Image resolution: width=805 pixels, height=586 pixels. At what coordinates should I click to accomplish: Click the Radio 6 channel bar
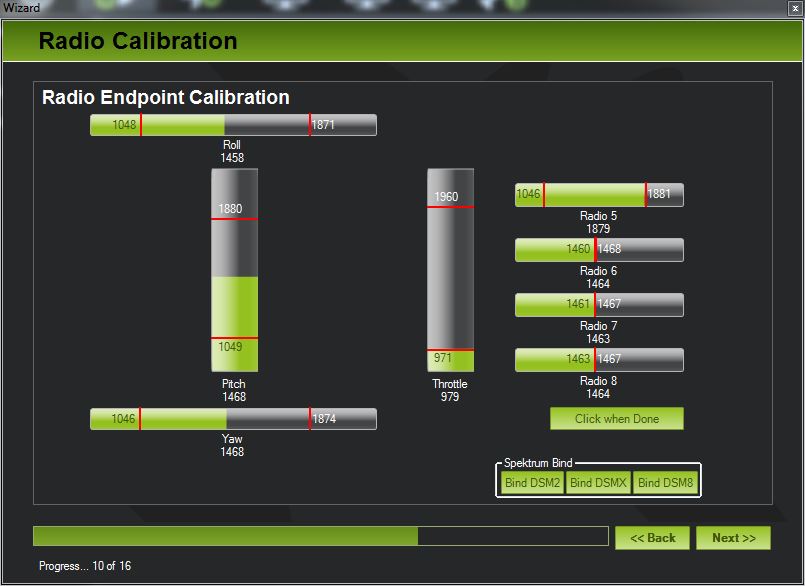pyautogui.click(x=599, y=250)
